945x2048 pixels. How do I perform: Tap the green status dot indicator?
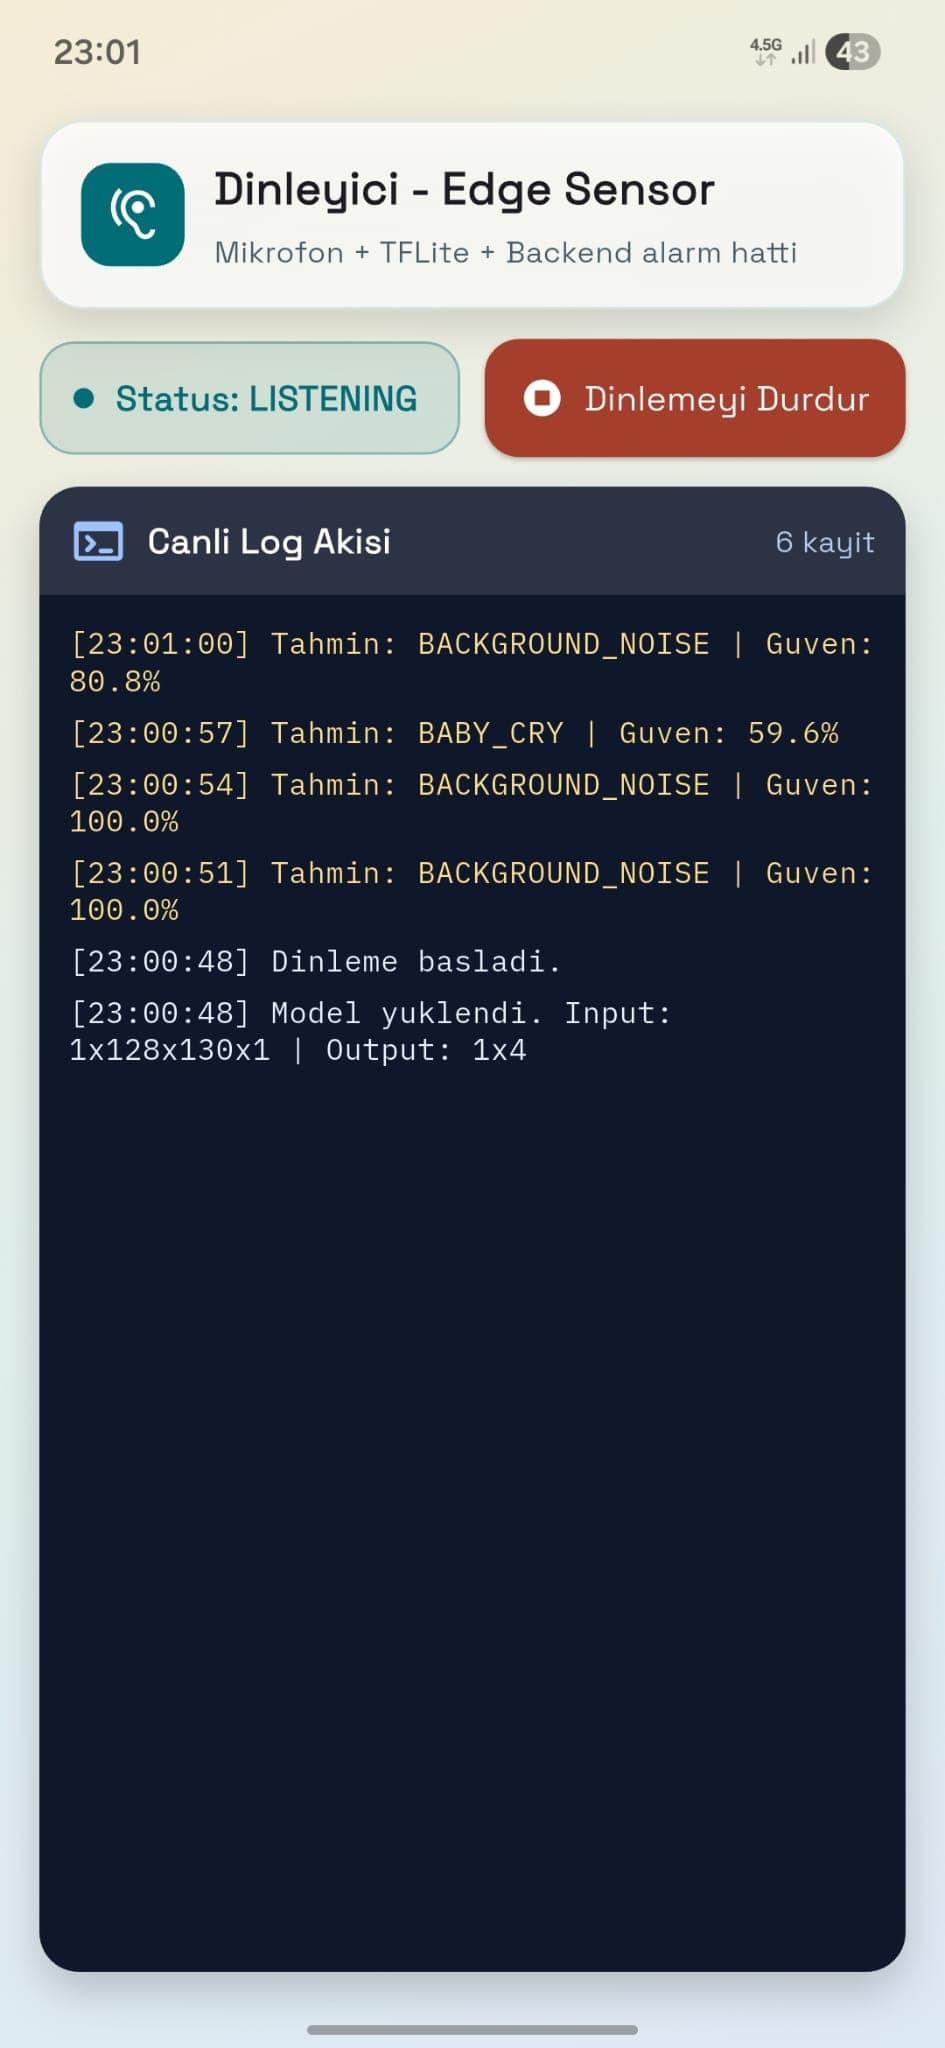tap(84, 399)
